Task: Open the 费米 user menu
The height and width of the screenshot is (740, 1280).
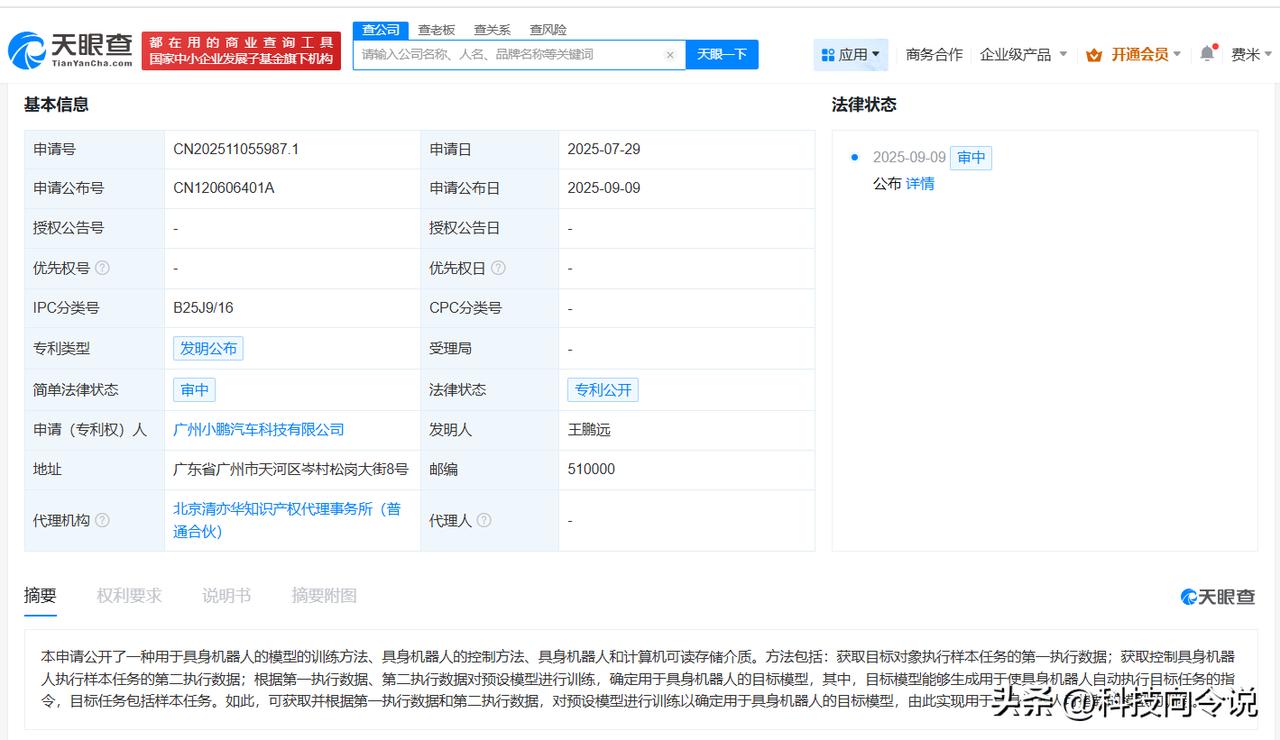Action: click(x=1251, y=55)
